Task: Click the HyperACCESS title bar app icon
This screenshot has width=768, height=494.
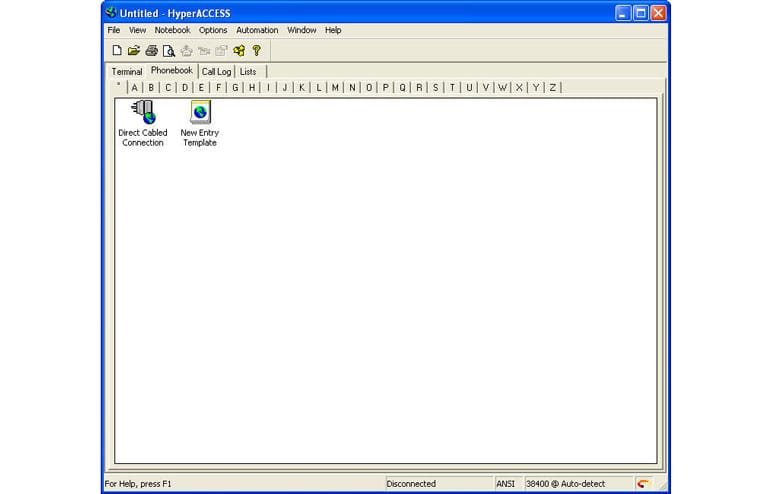Action: (x=111, y=13)
